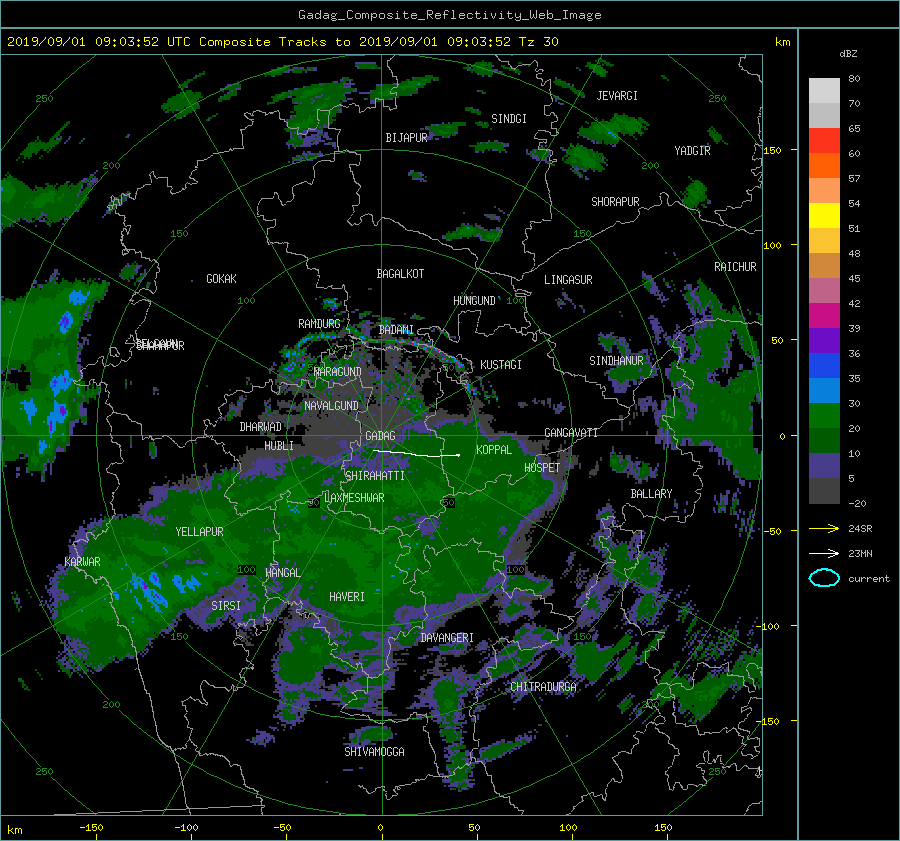Click the 80 dBZ white color swatch
900x841 pixels.
tap(824, 91)
